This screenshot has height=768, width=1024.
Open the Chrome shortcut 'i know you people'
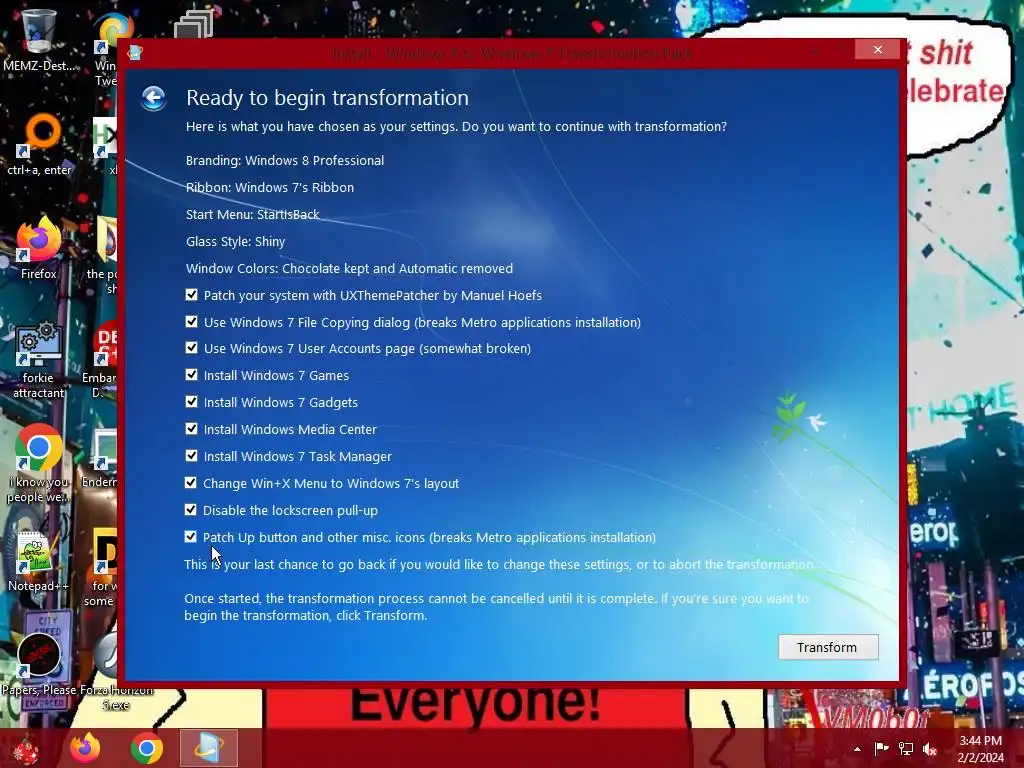[x=39, y=464]
